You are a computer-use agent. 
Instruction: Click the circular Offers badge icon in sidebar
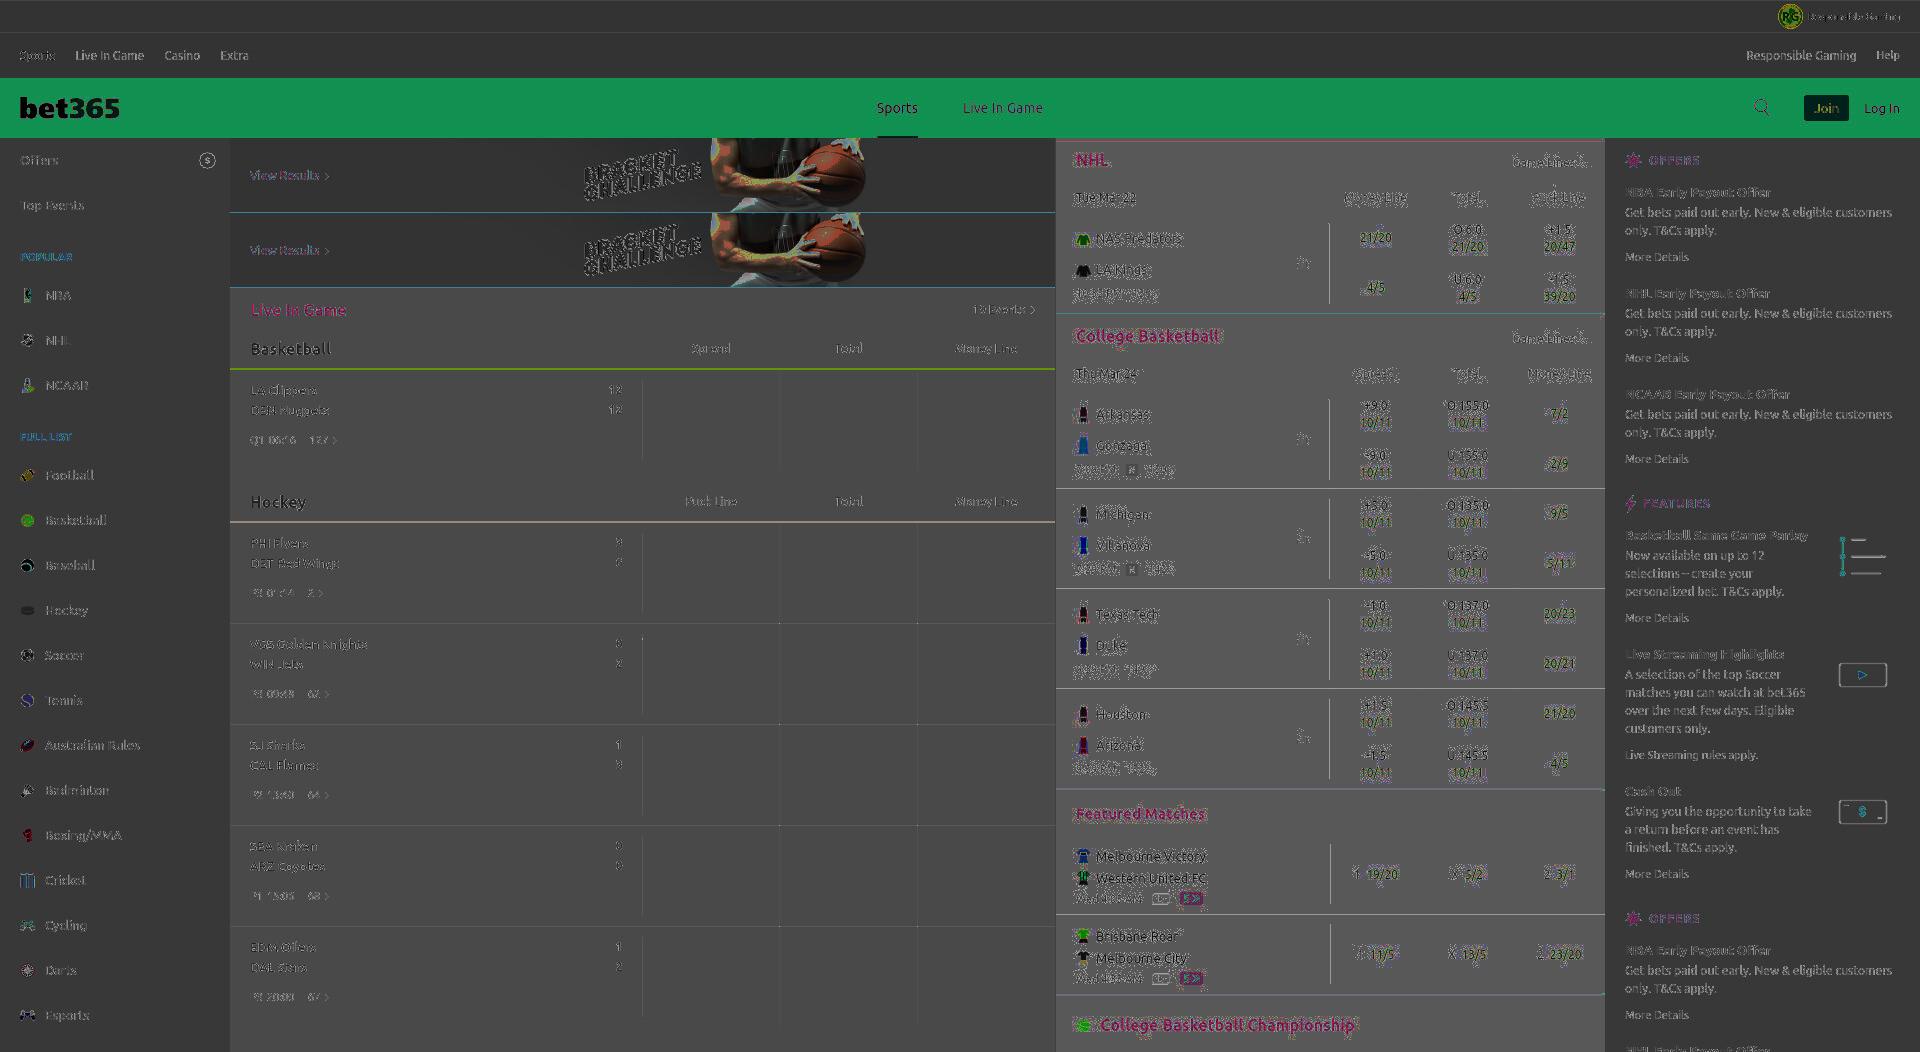[207, 160]
